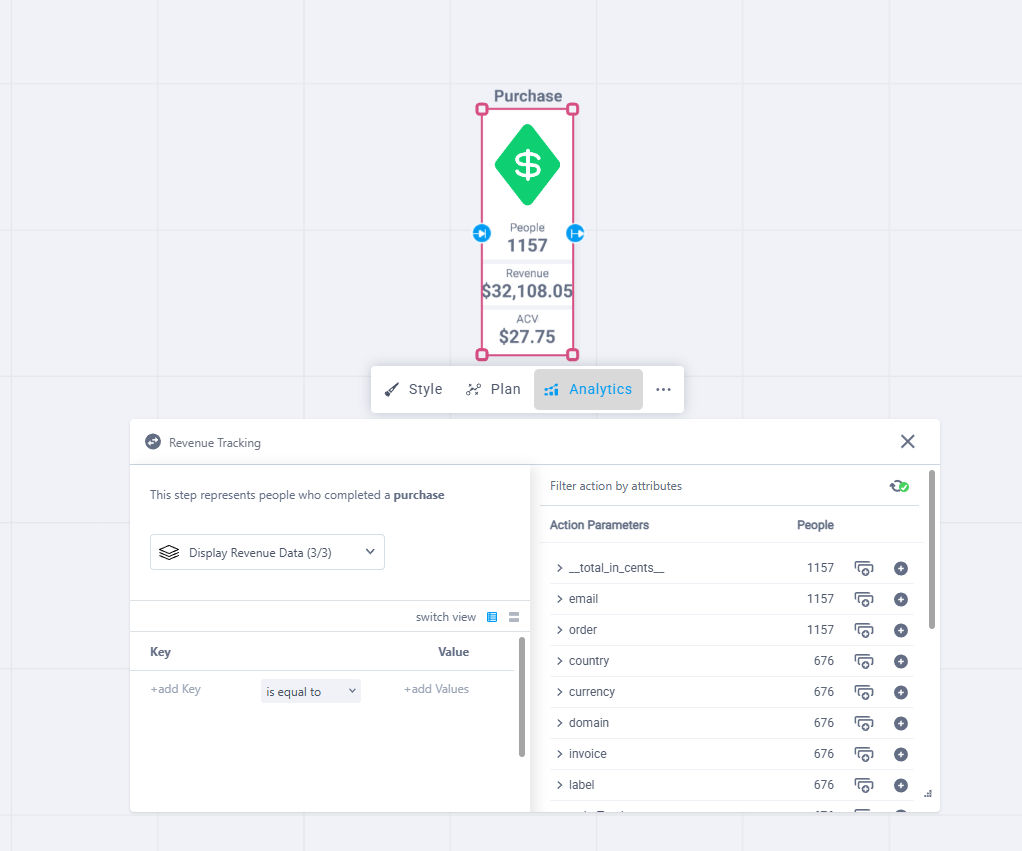Expand the country parameter row
The image size is (1022, 851).
point(559,661)
